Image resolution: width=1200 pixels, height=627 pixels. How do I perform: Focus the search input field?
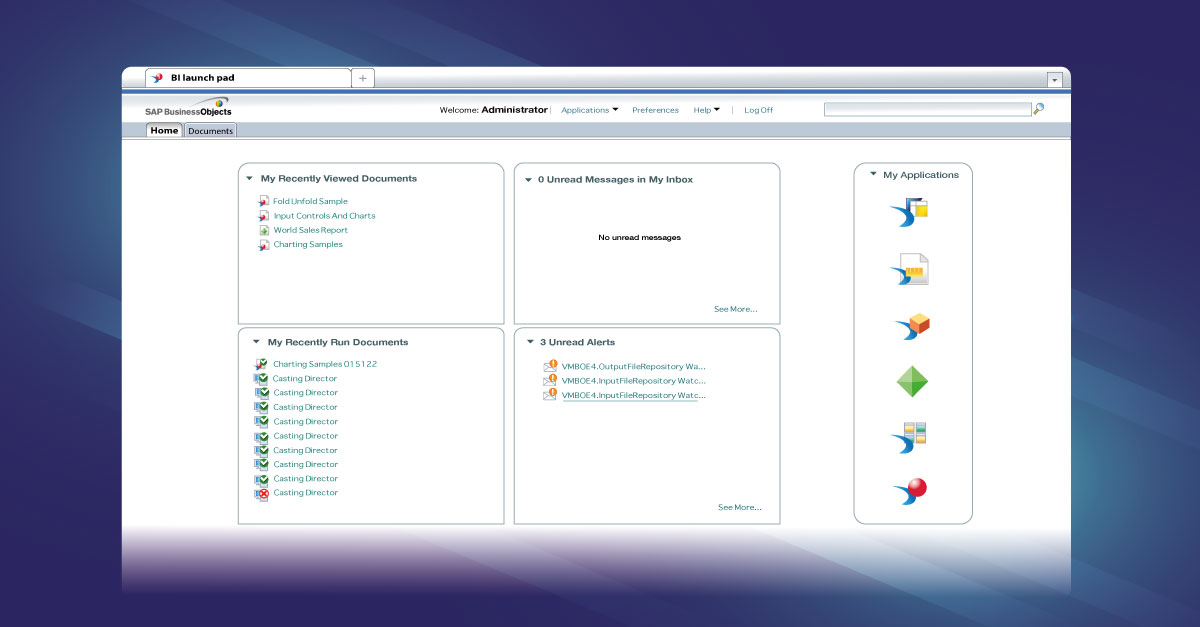pos(927,109)
